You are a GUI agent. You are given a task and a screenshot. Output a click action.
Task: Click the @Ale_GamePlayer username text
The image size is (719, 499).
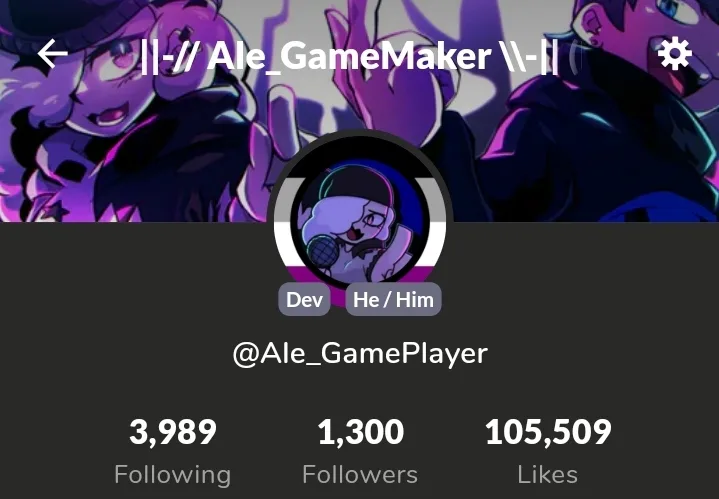(360, 354)
